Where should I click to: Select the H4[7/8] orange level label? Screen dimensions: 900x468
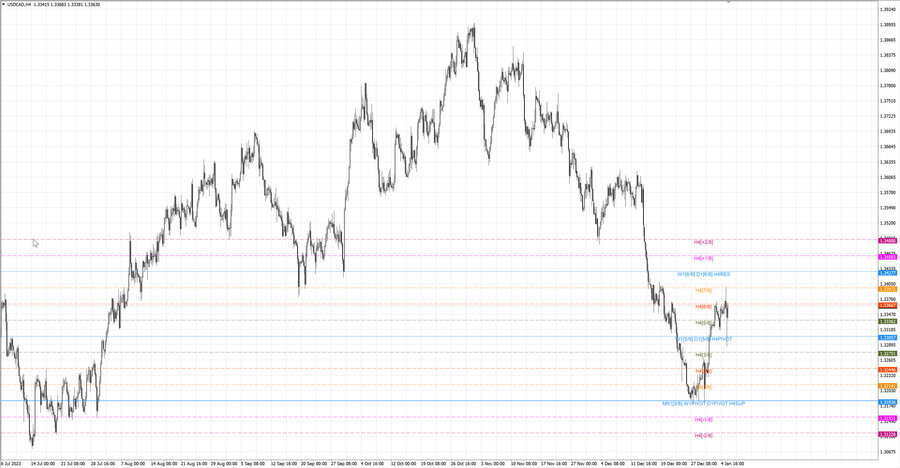click(x=704, y=291)
